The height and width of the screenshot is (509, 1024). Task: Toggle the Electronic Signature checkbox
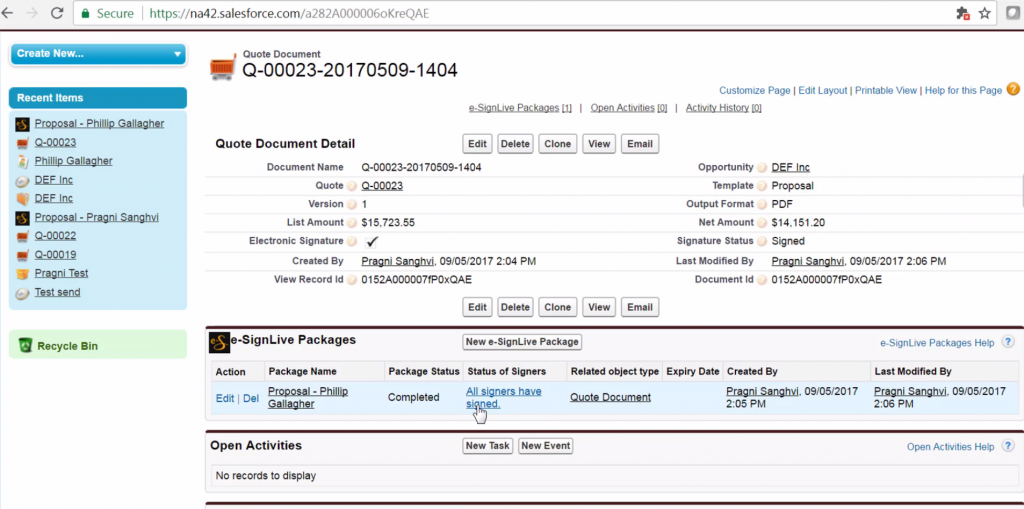coord(372,241)
